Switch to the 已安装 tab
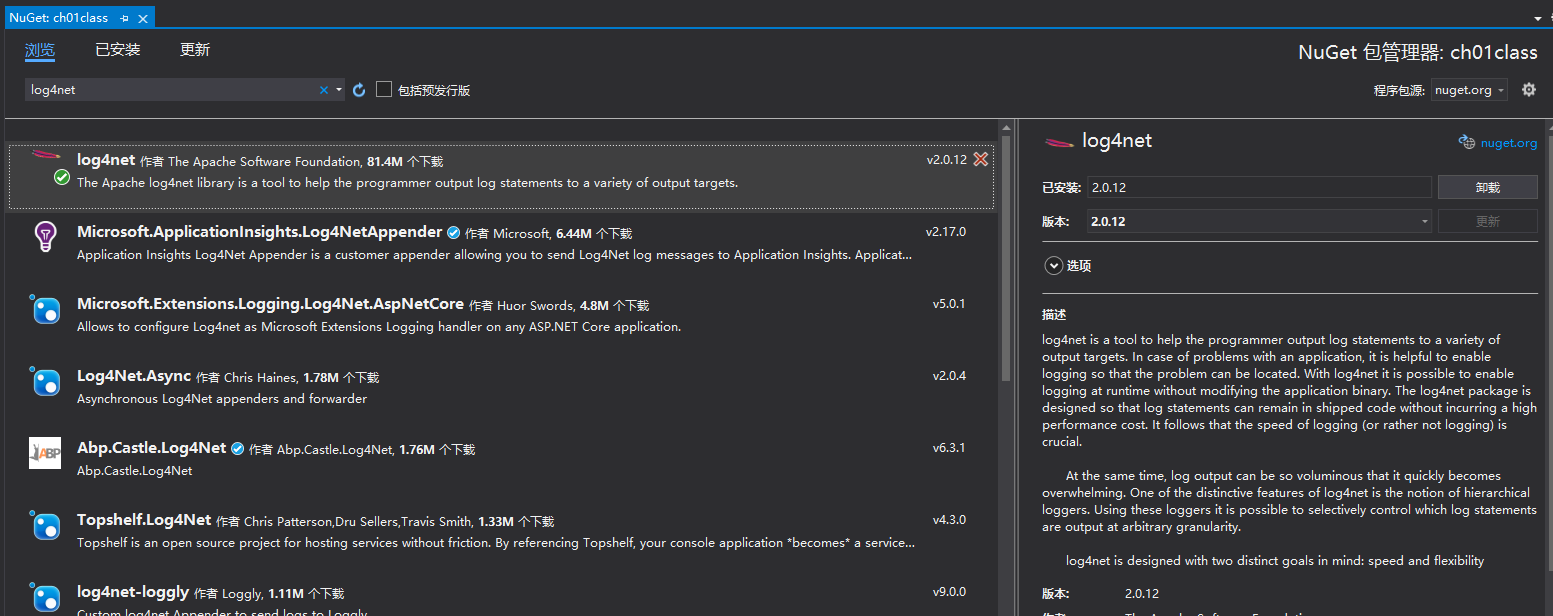1553x616 pixels. coord(117,48)
